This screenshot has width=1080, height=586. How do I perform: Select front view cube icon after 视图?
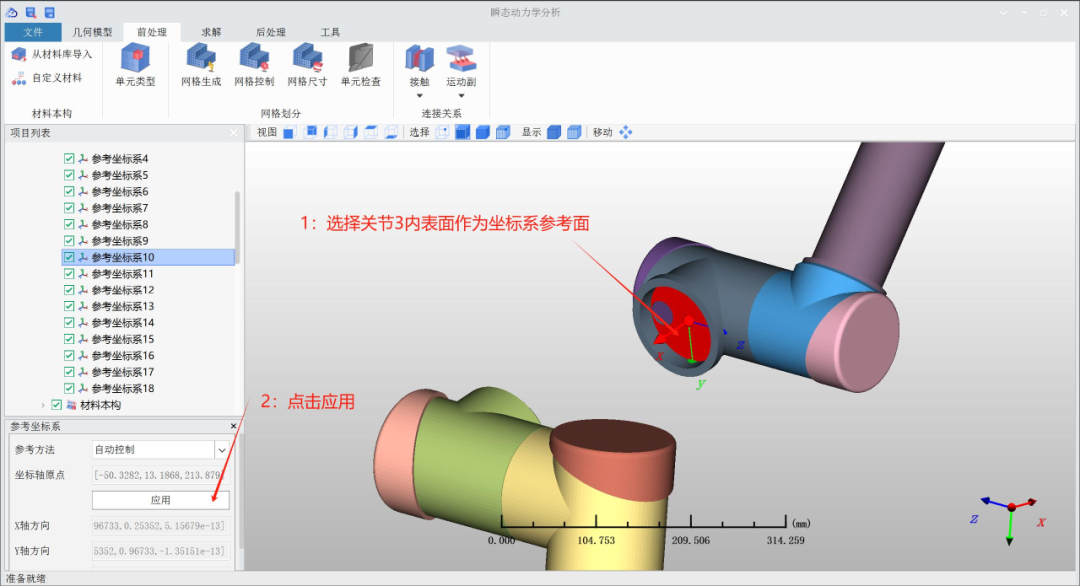pyautogui.click(x=289, y=132)
